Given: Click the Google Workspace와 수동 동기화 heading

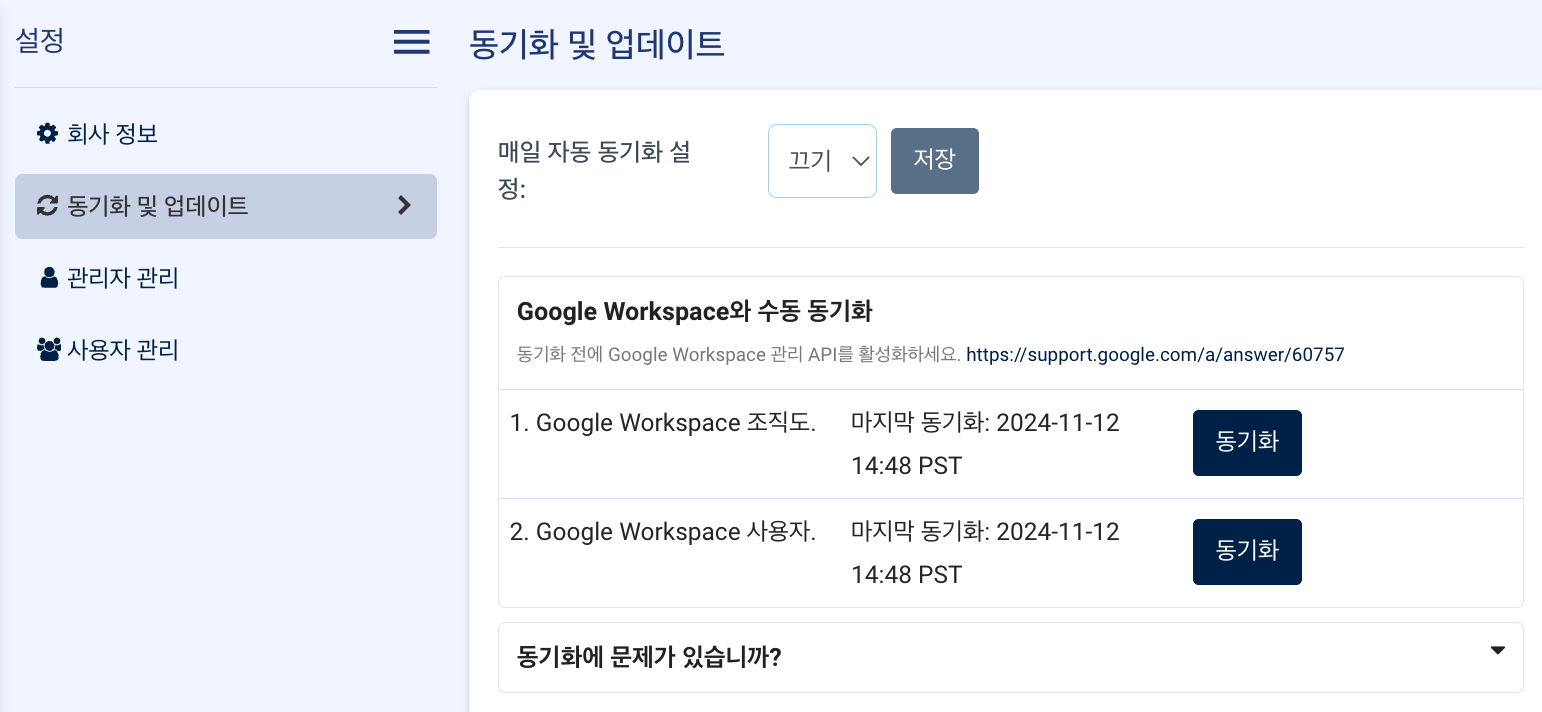Looking at the screenshot, I should click(694, 312).
